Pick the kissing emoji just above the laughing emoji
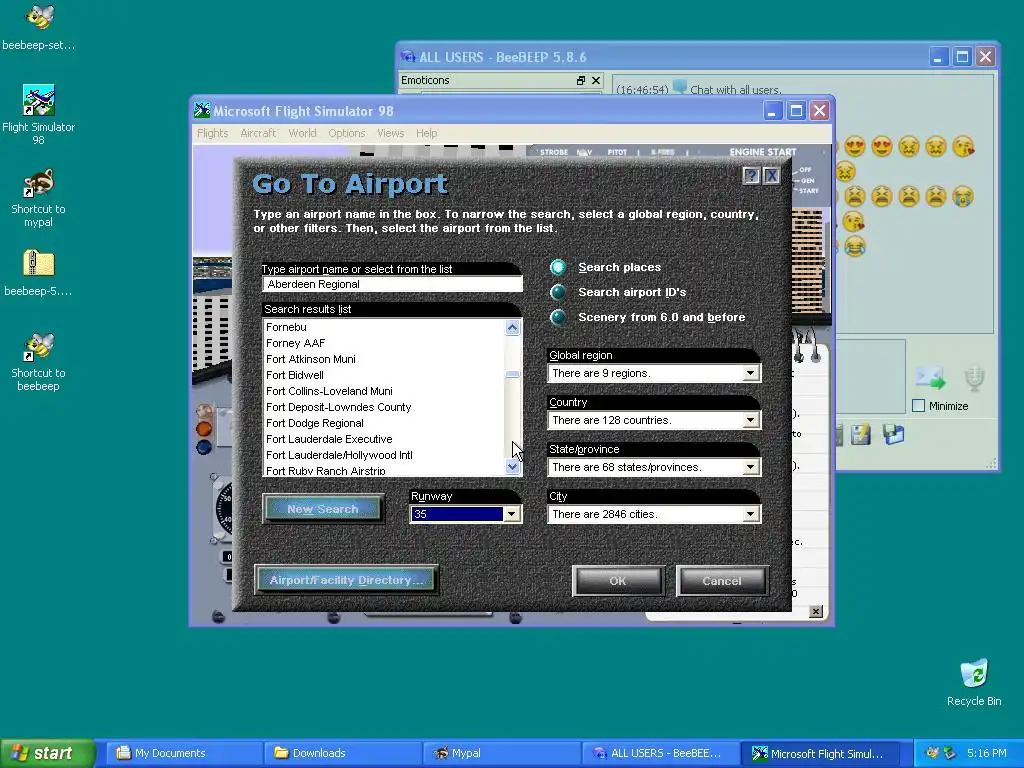This screenshot has height=768, width=1024. (x=854, y=221)
